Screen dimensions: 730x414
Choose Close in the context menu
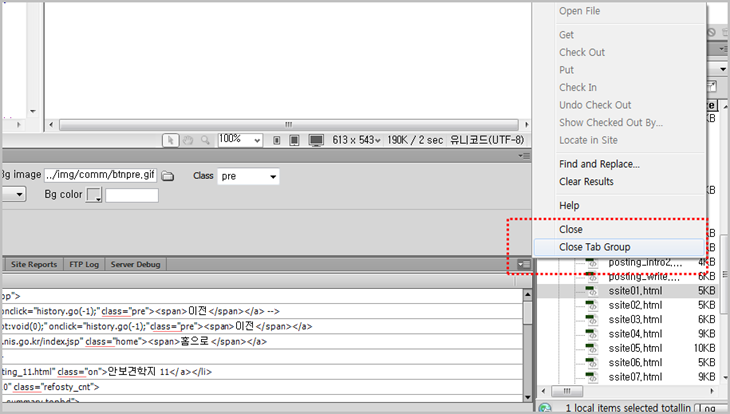[x=571, y=229]
